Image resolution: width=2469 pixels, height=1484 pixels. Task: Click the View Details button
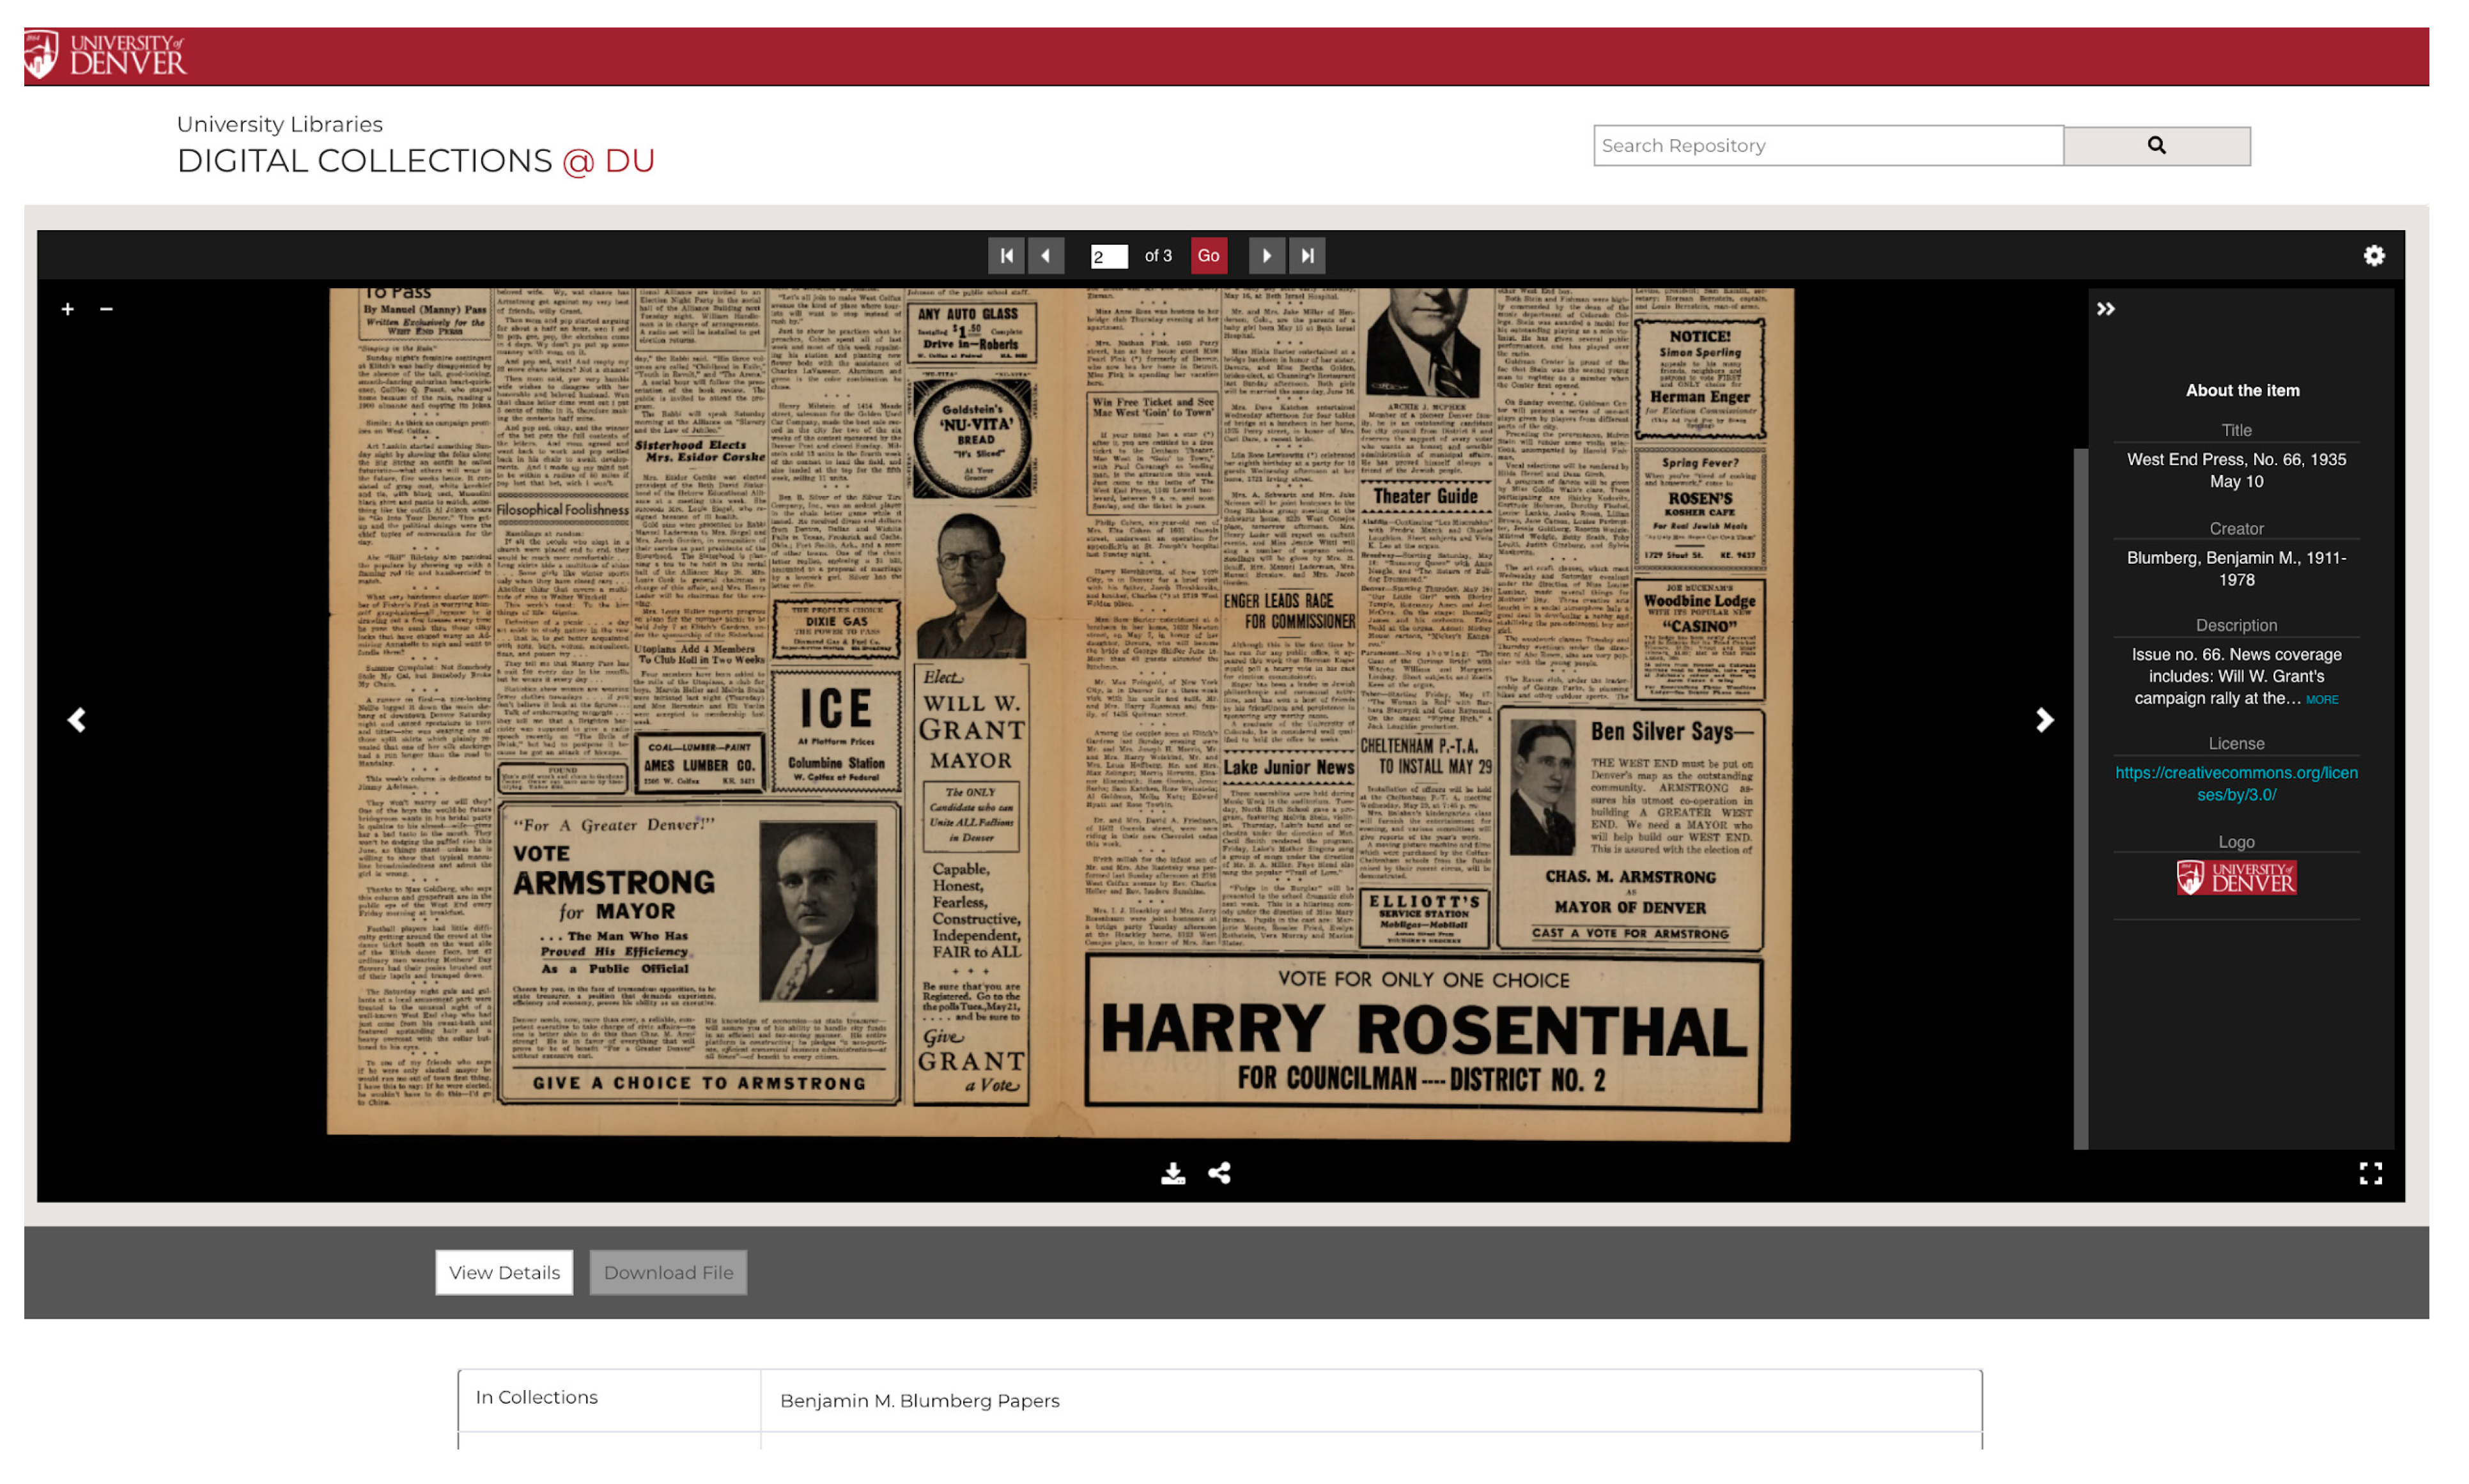(x=504, y=1272)
